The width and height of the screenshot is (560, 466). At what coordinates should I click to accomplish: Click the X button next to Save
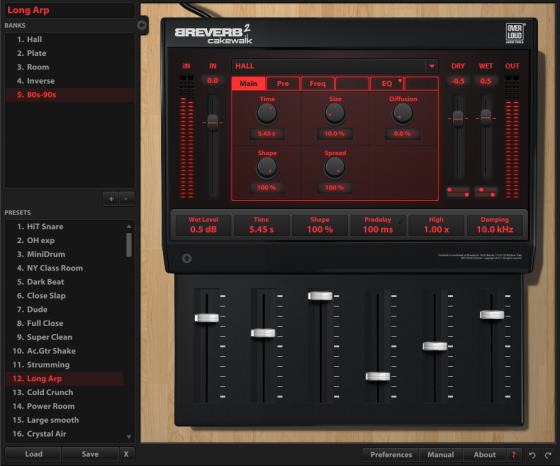(x=126, y=454)
